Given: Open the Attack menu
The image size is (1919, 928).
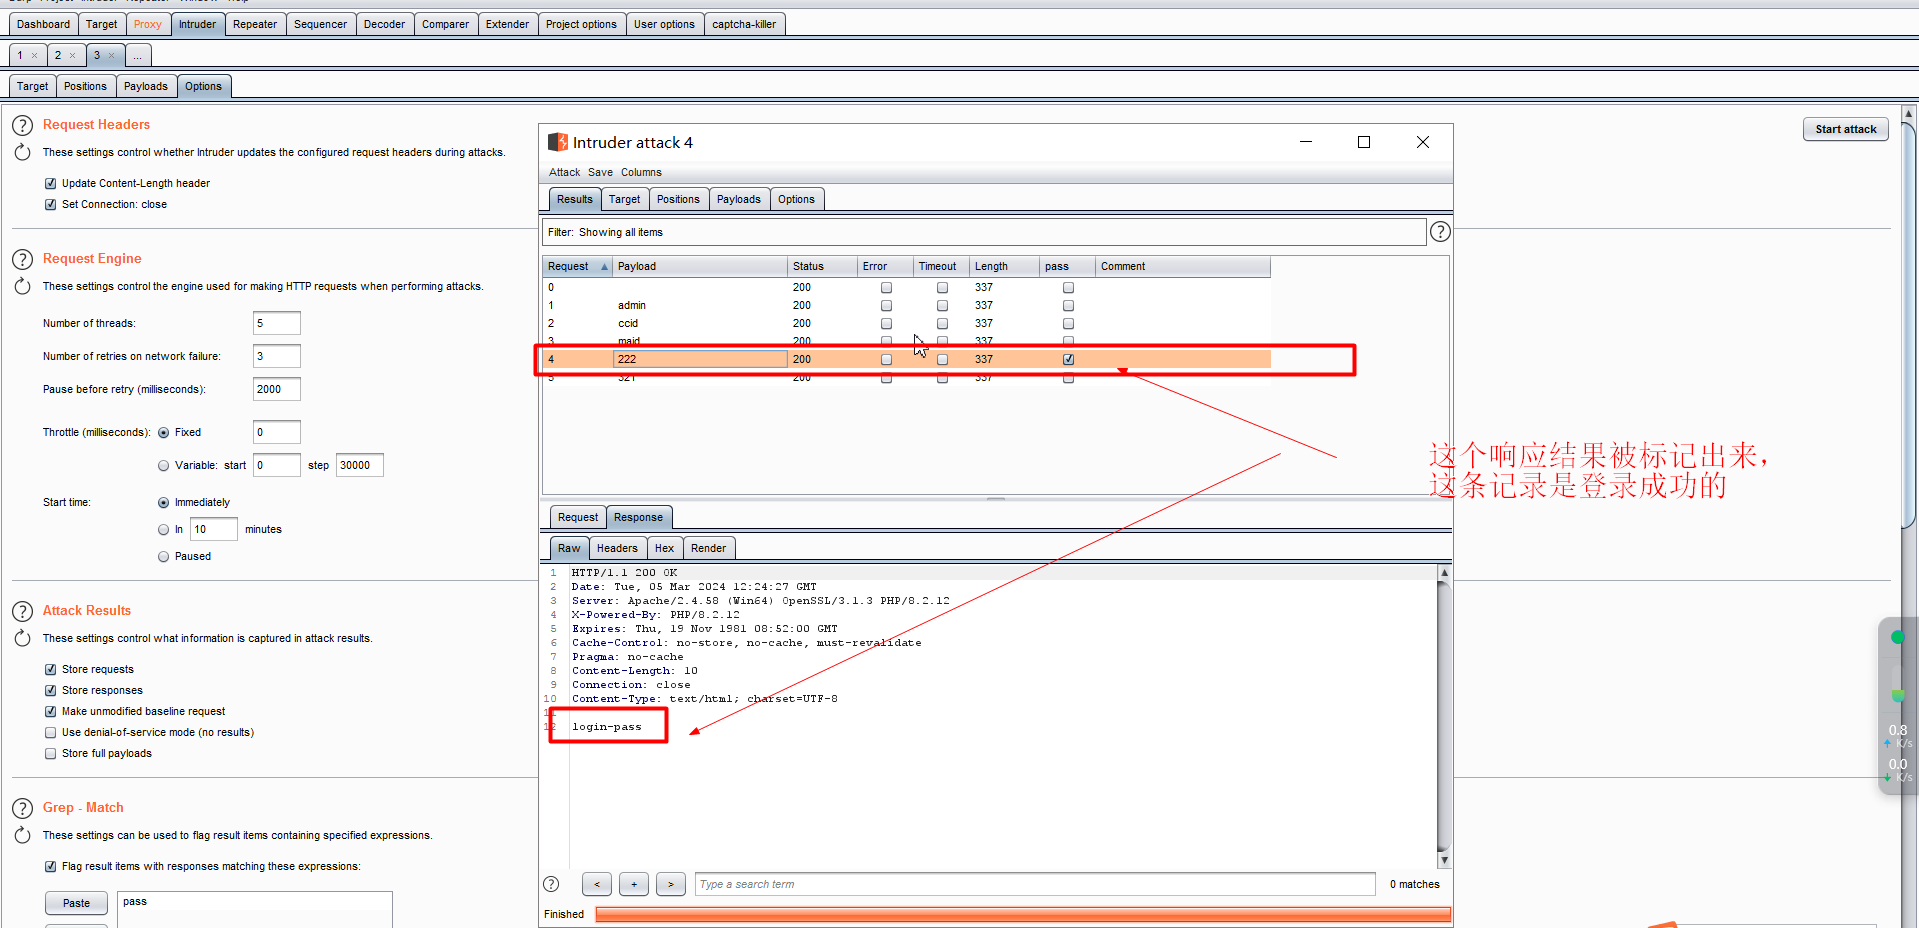Looking at the screenshot, I should point(564,173).
